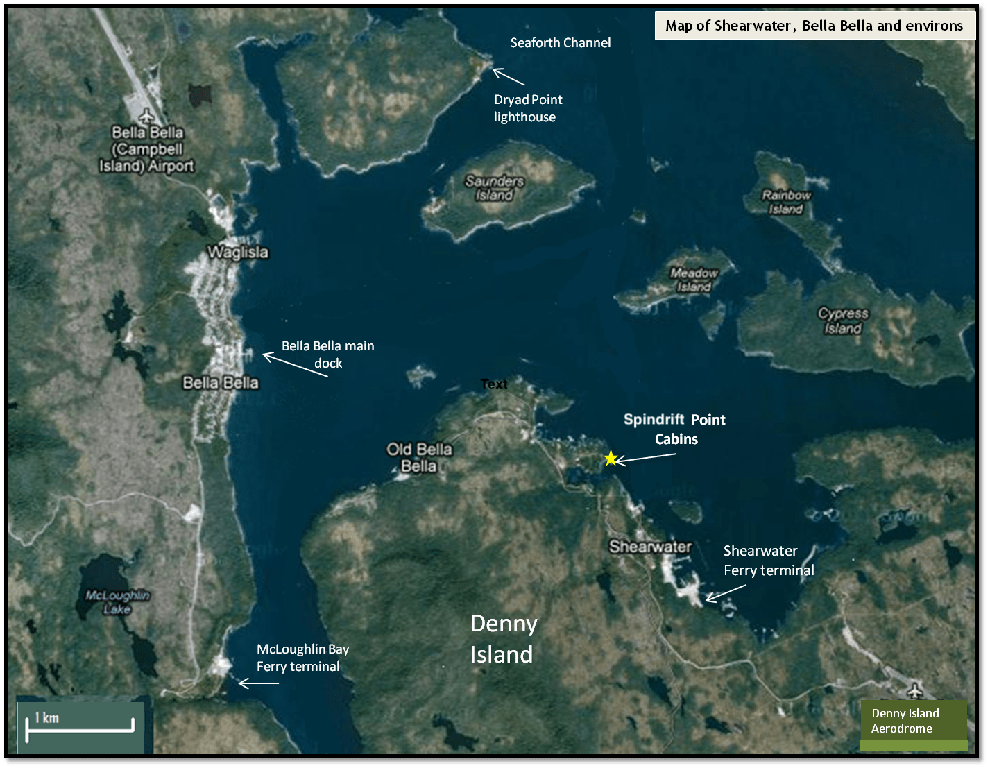Click the Denny Island Aerodrome airplane icon
Viewport: 988px width, 768px height.
(x=918, y=689)
